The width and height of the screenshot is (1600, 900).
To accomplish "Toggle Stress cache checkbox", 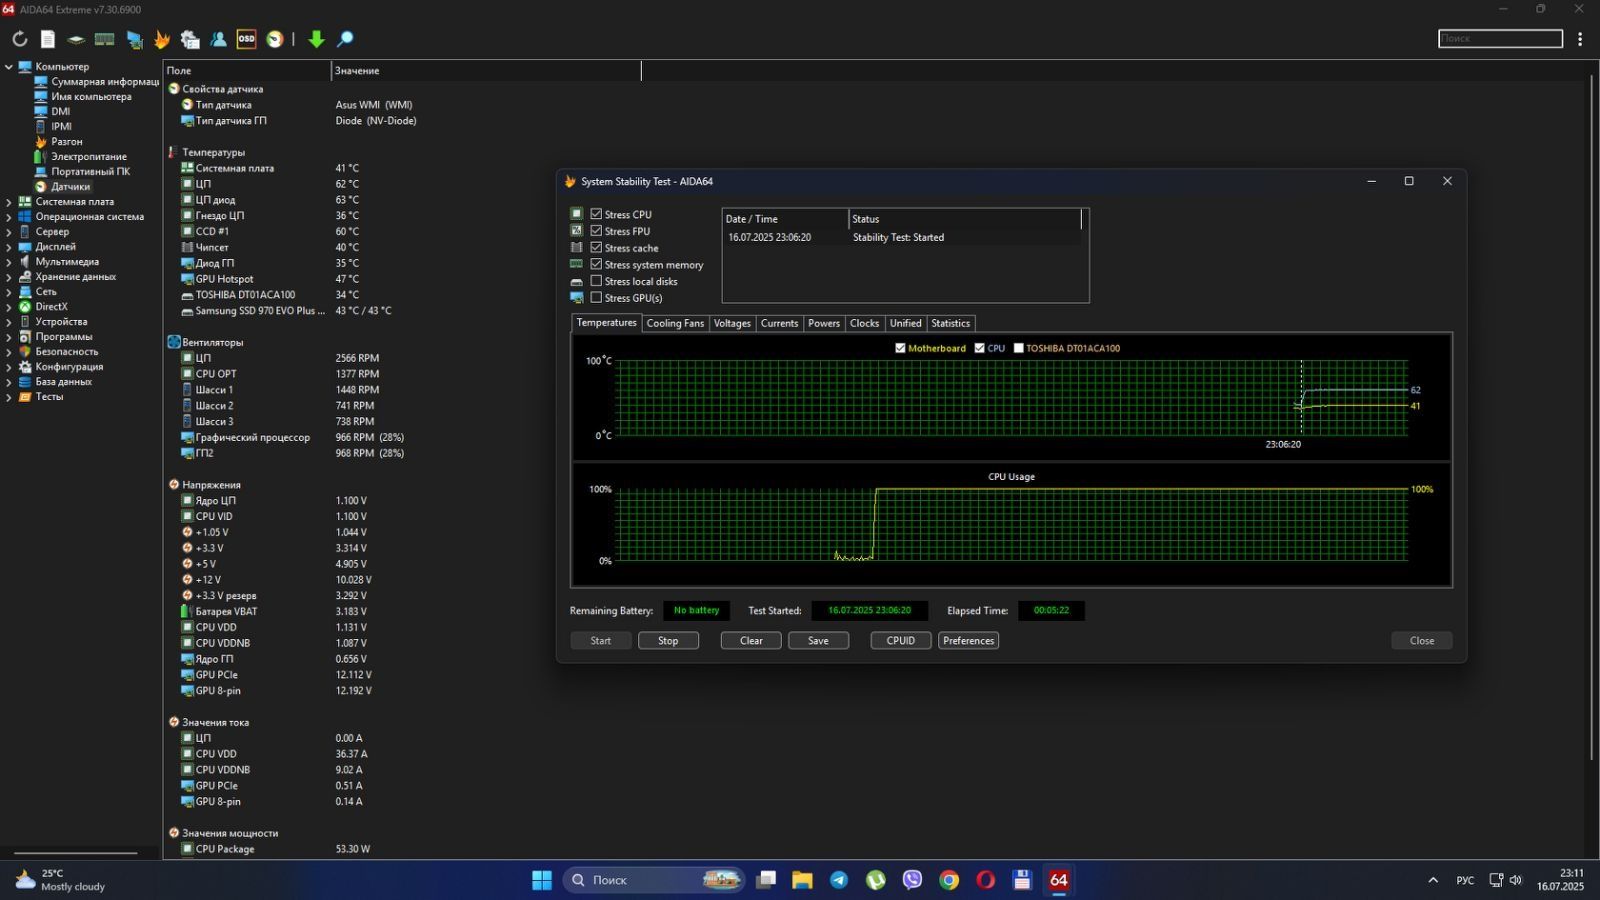I will pos(596,248).
